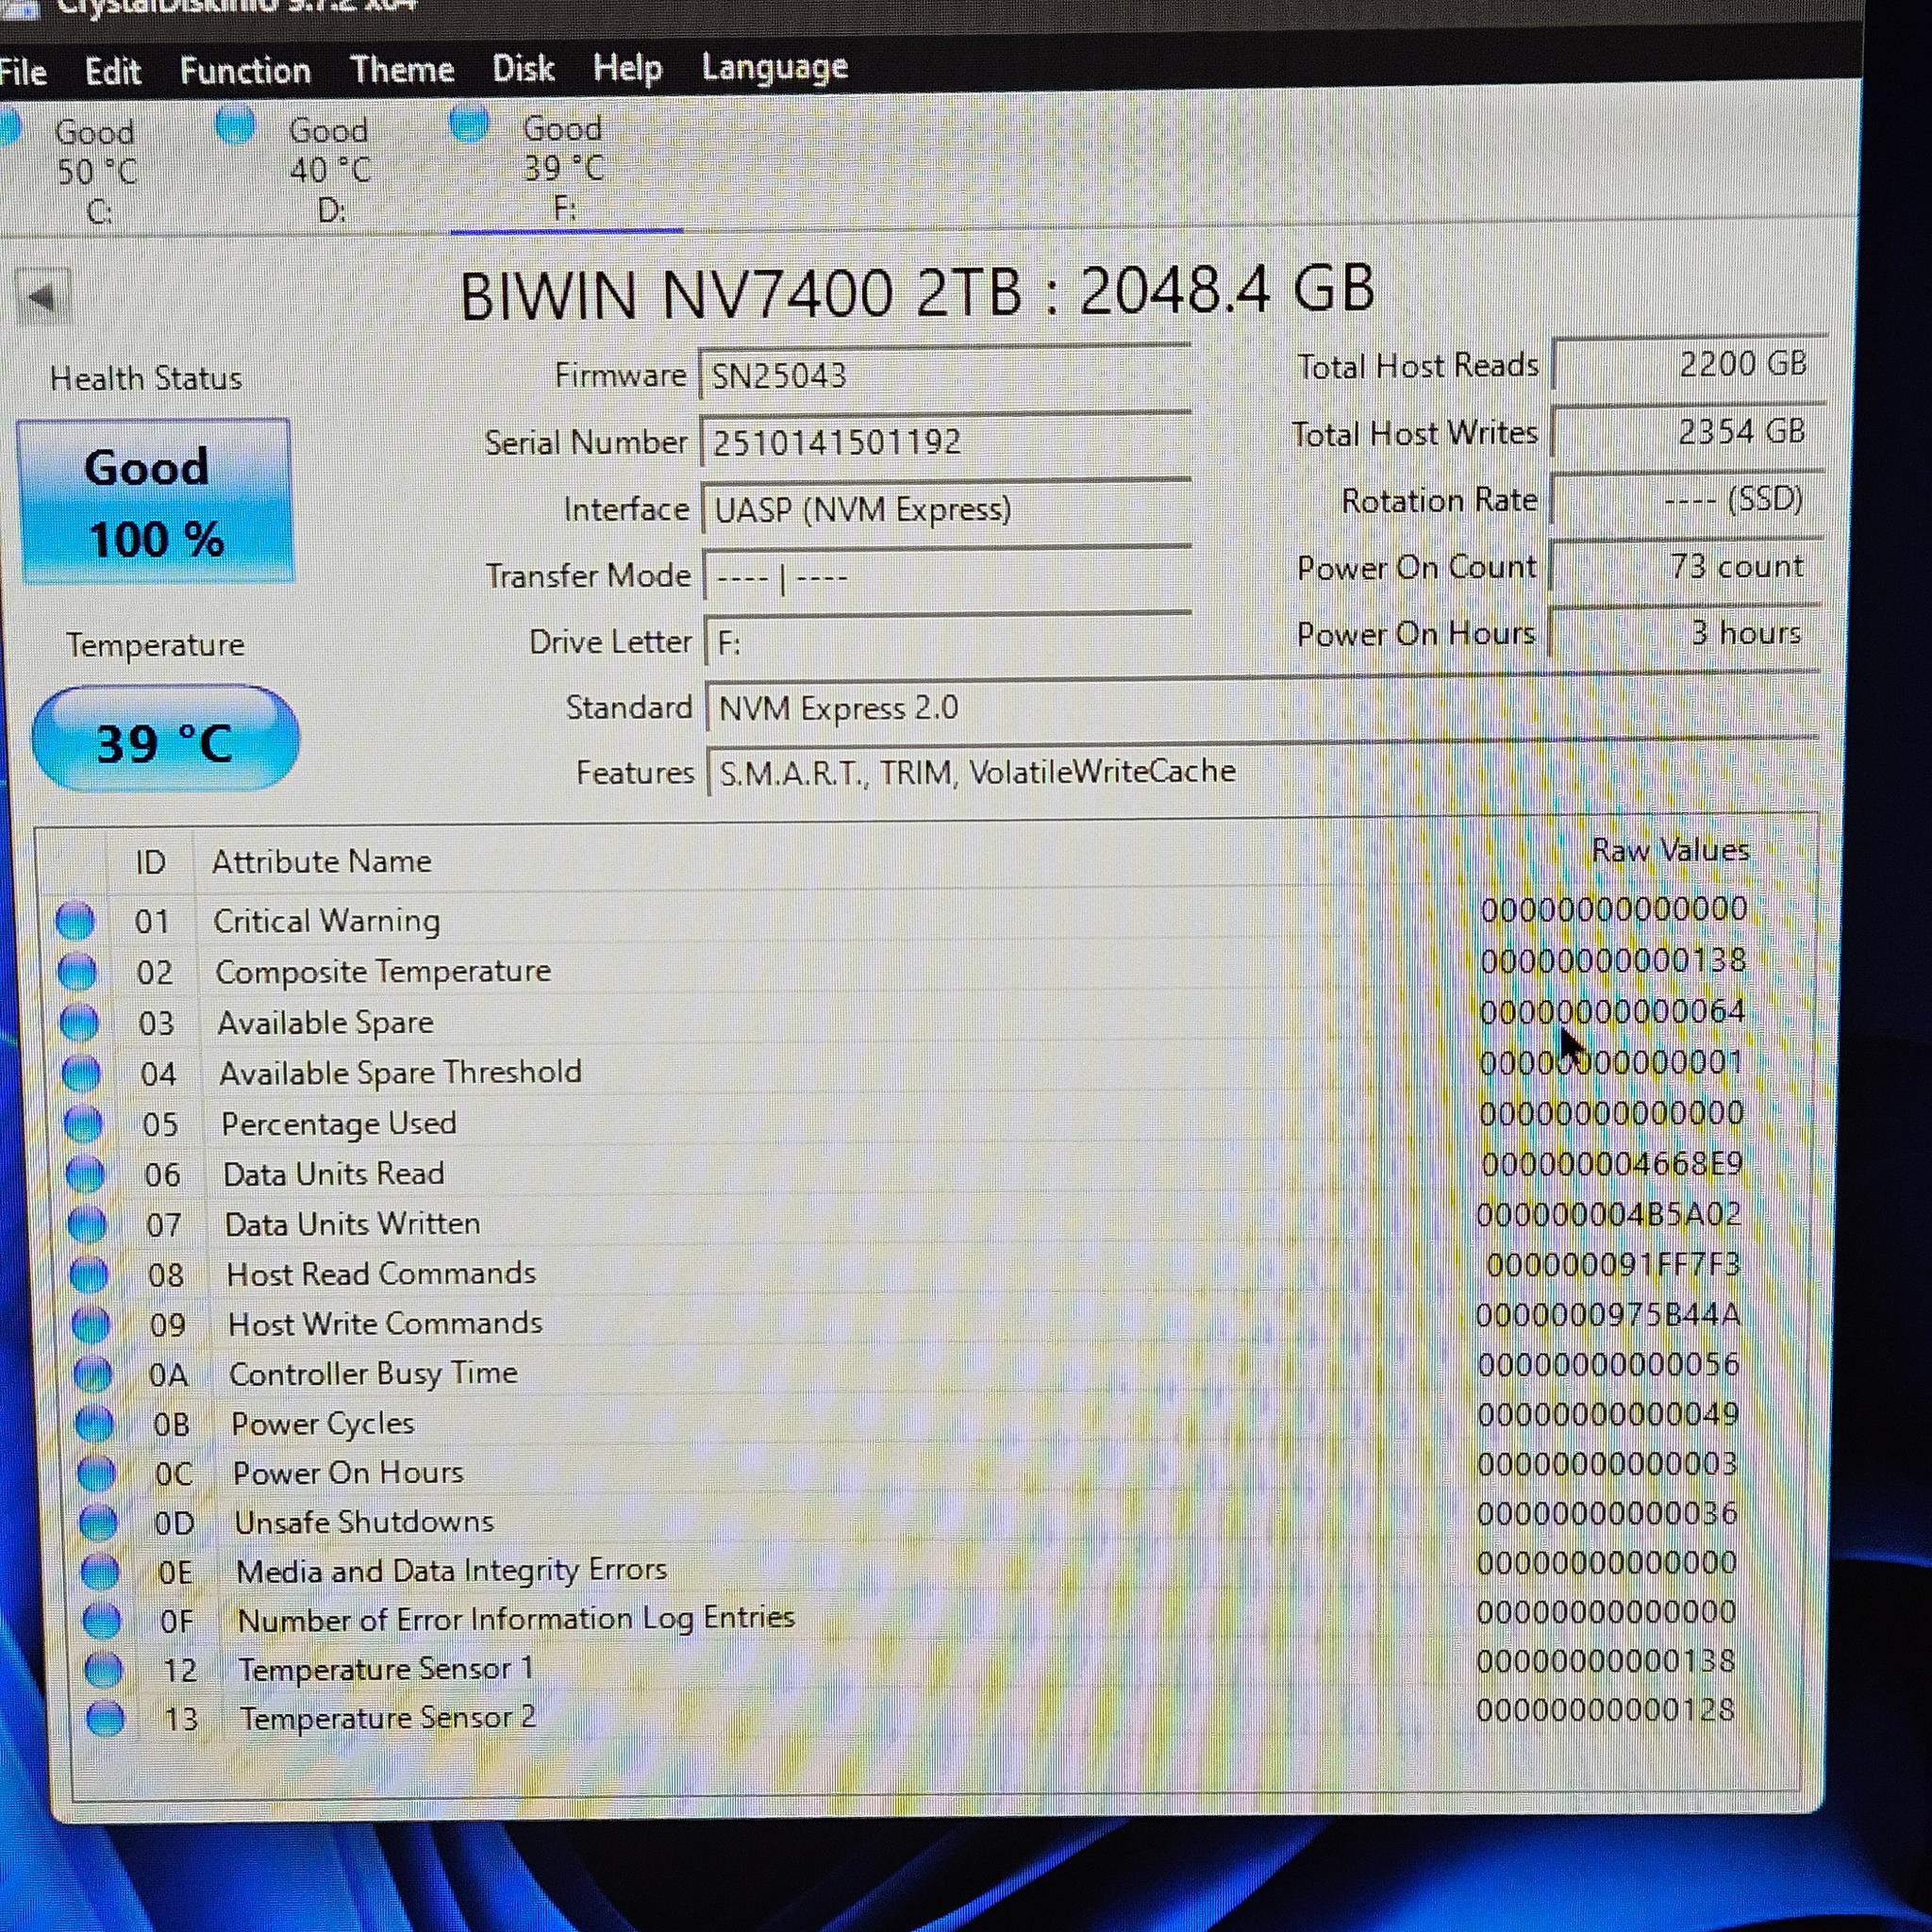Click status icon for row 0C Power On Hours
This screenshot has width=1932, height=1932.
point(97,1473)
